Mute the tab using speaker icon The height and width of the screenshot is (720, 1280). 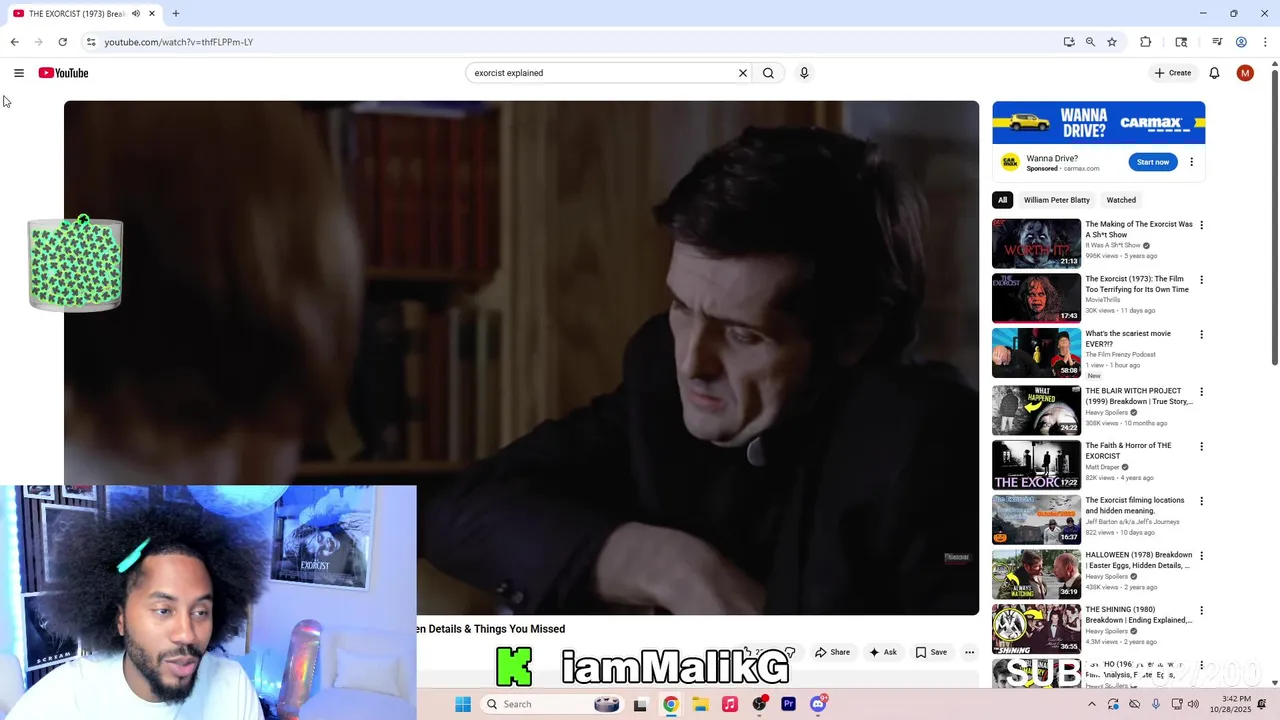click(x=136, y=14)
